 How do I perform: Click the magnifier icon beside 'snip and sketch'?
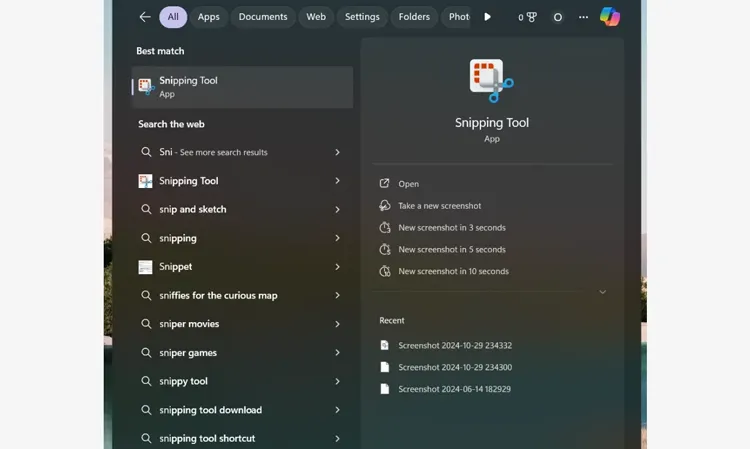pyautogui.click(x=146, y=209)
